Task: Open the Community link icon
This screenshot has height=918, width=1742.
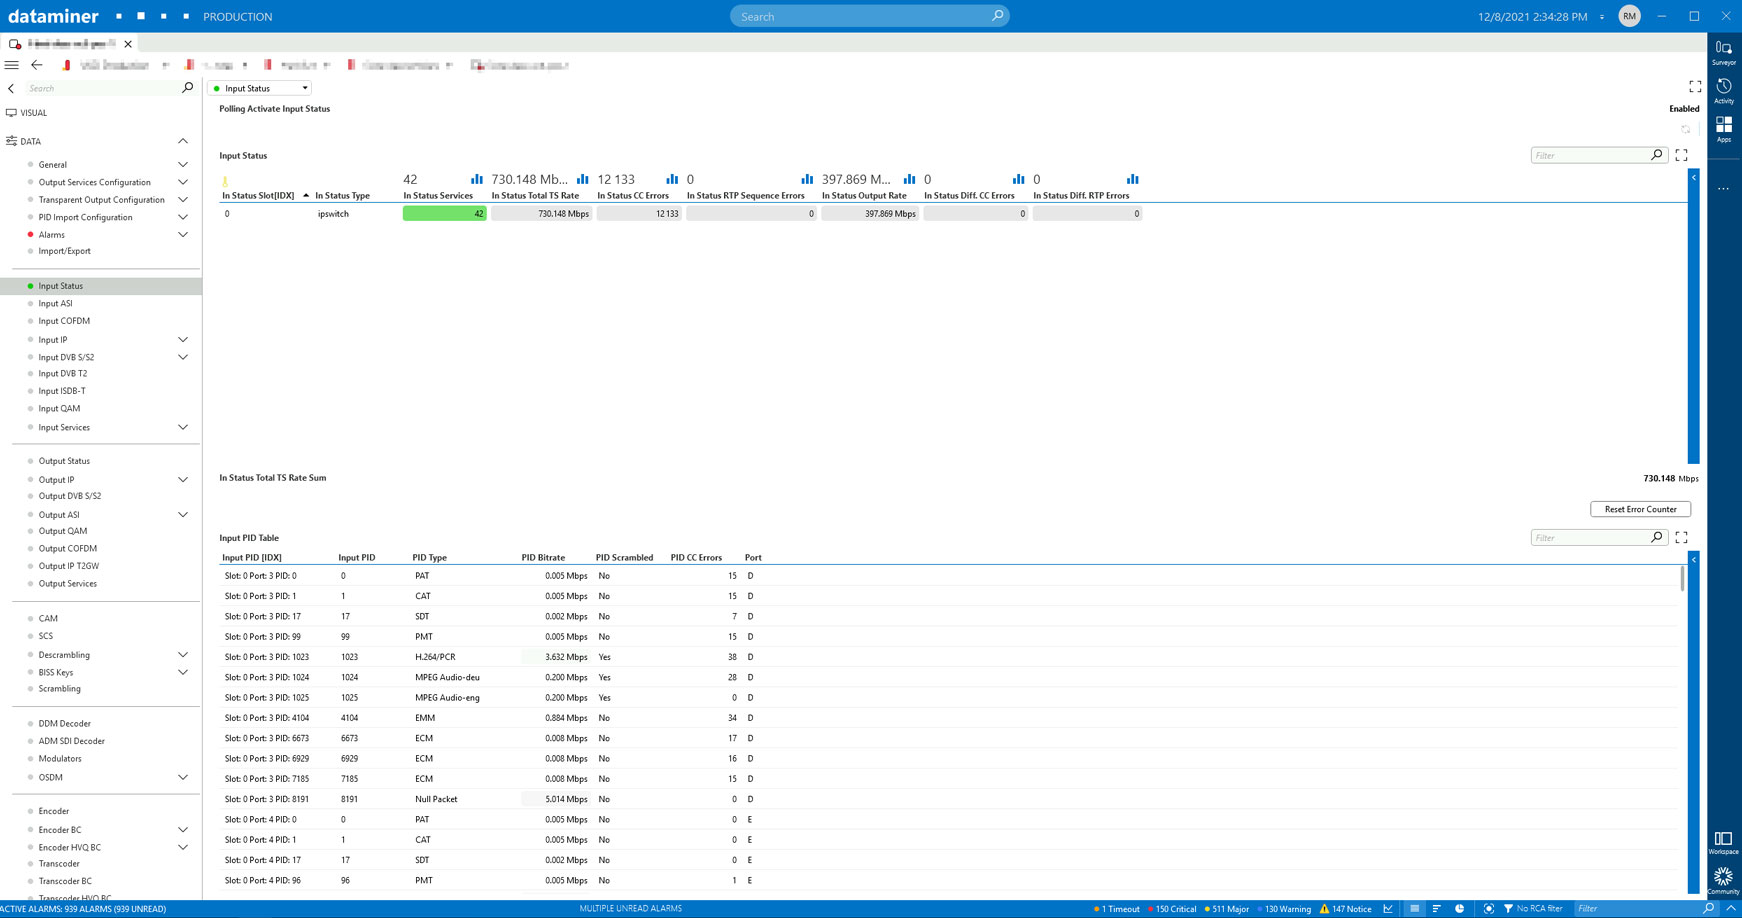Action: [x=1723, y=881]
